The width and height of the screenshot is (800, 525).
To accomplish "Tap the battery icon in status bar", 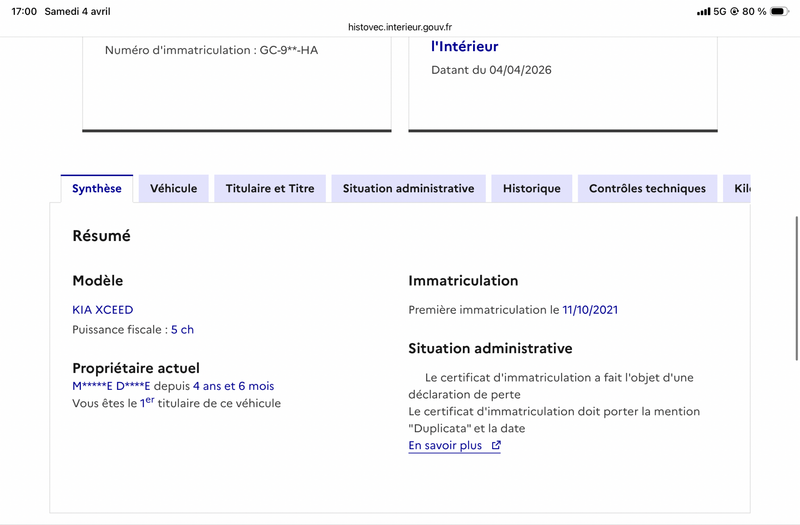I will pyautogui.click(x=779, y=11).
